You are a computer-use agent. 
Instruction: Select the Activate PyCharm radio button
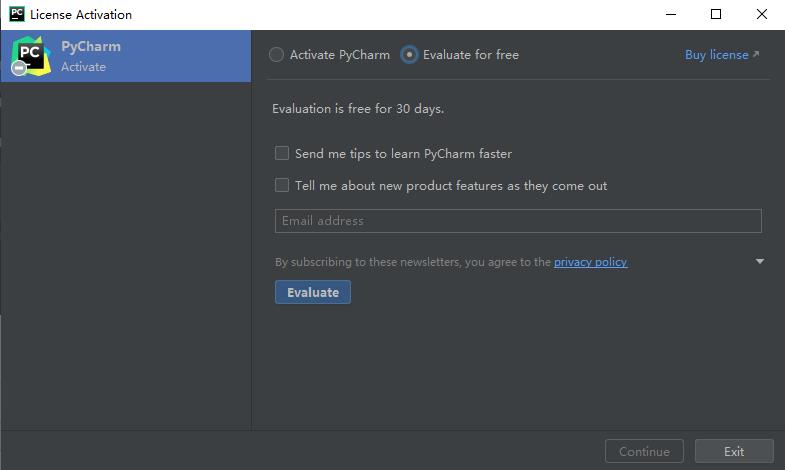click(277, 55)
